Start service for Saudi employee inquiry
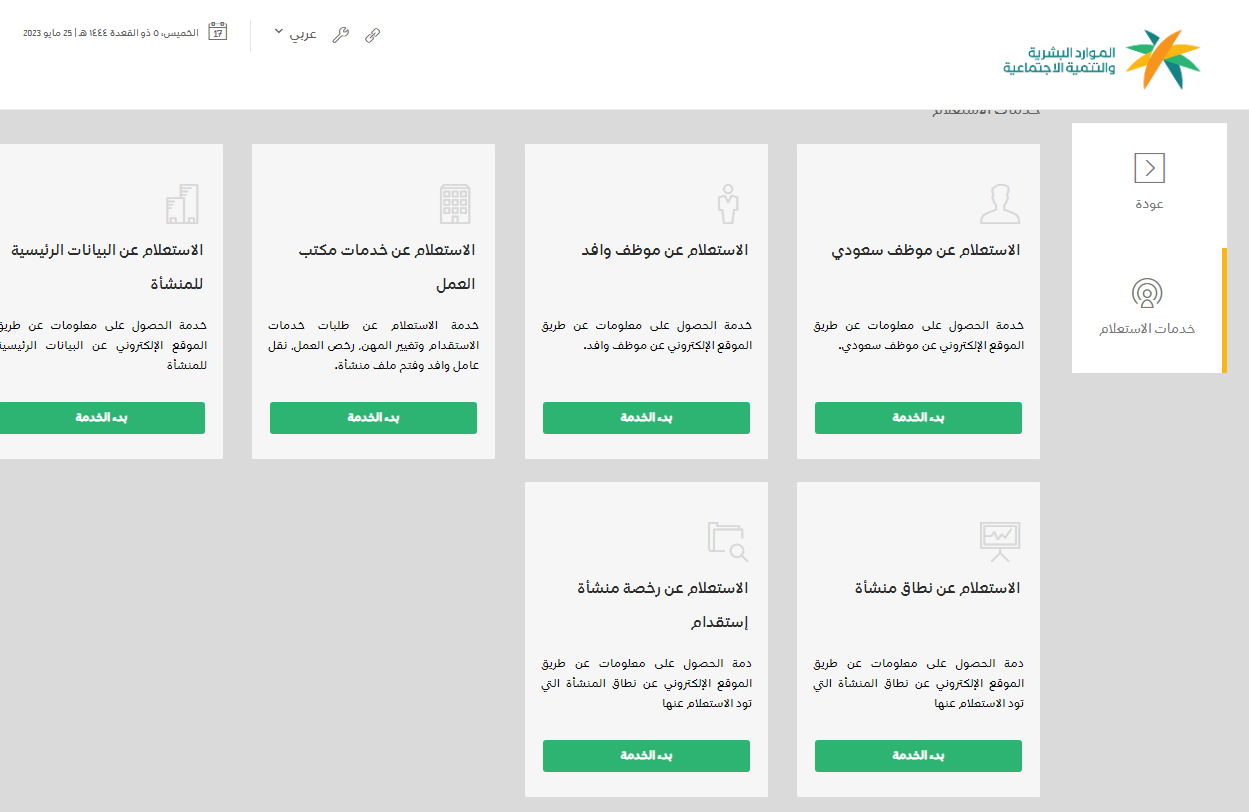Image resolution: width=1249 pixels, height=812 pixels. click(x=918, y=418)
